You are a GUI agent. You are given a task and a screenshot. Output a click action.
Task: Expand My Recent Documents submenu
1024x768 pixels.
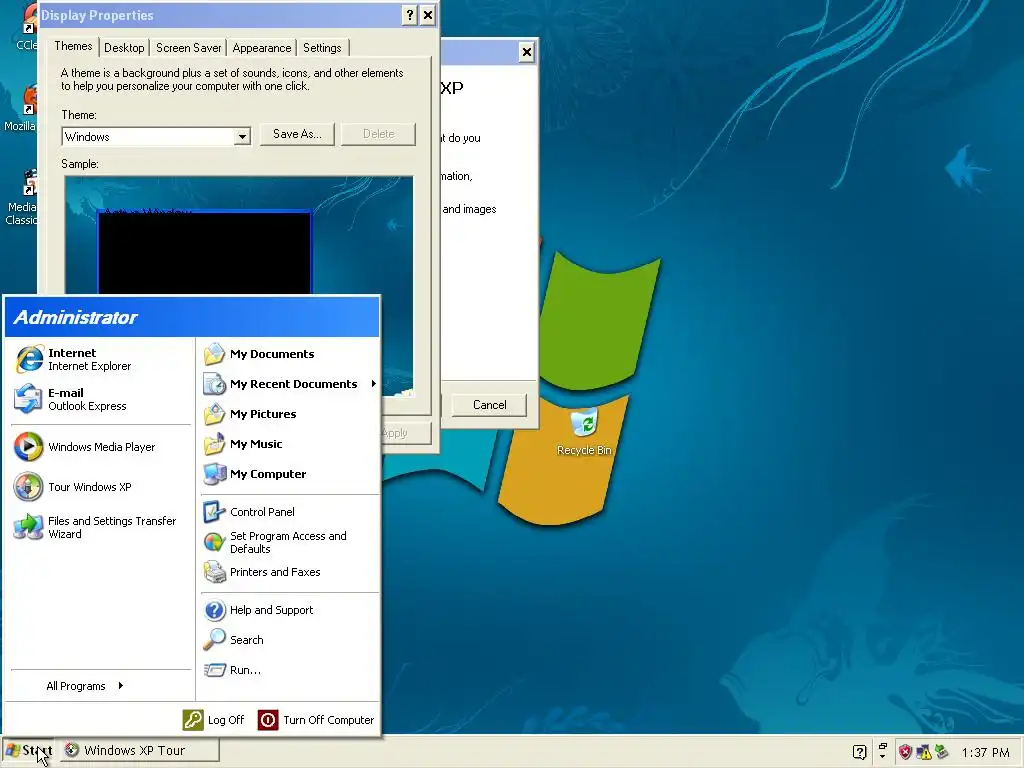289,384
